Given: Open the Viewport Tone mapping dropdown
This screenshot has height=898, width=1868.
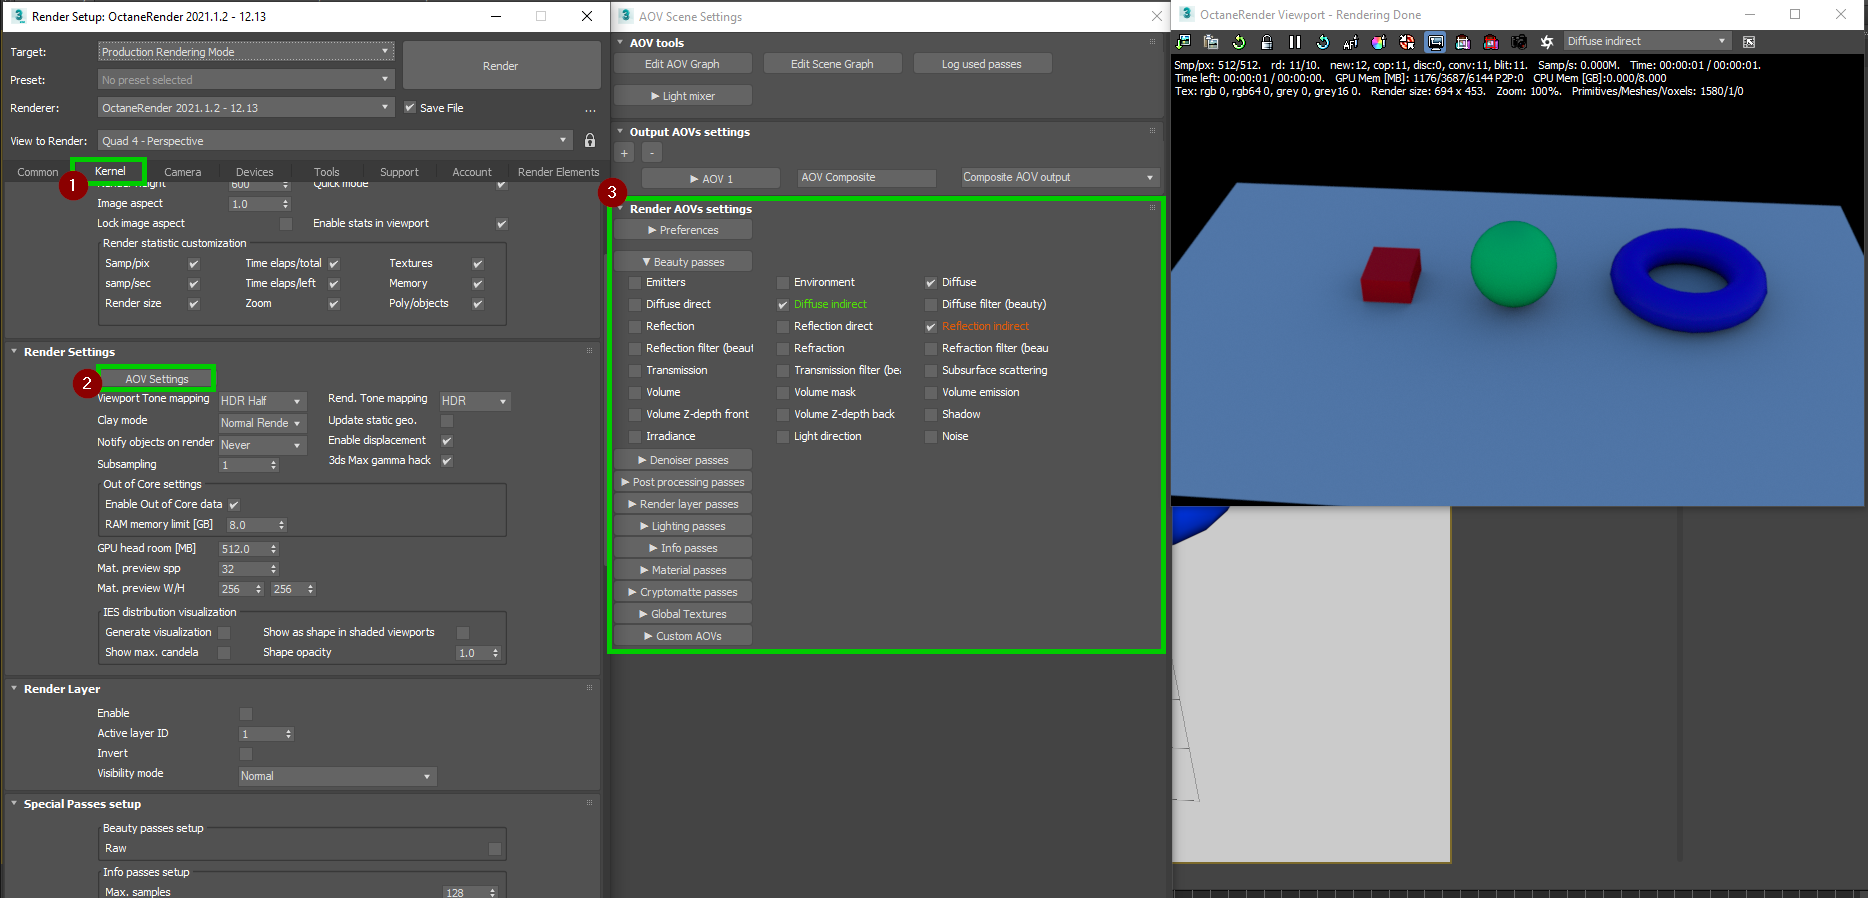Looking at the screenshot, I should (262, 401).
